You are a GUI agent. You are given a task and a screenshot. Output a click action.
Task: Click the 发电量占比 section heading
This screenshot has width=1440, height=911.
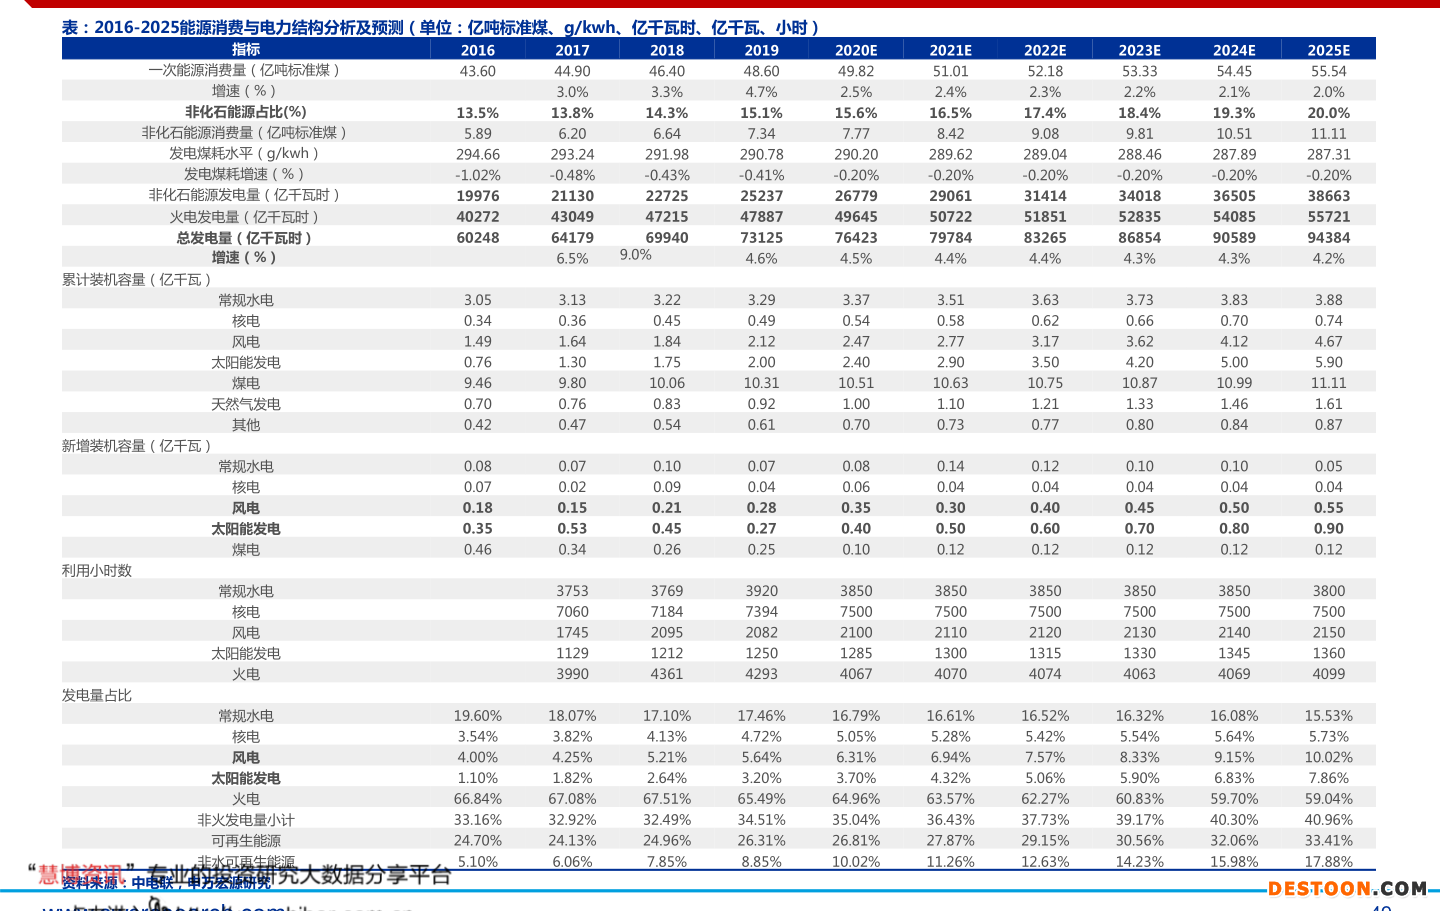point(97,695)
